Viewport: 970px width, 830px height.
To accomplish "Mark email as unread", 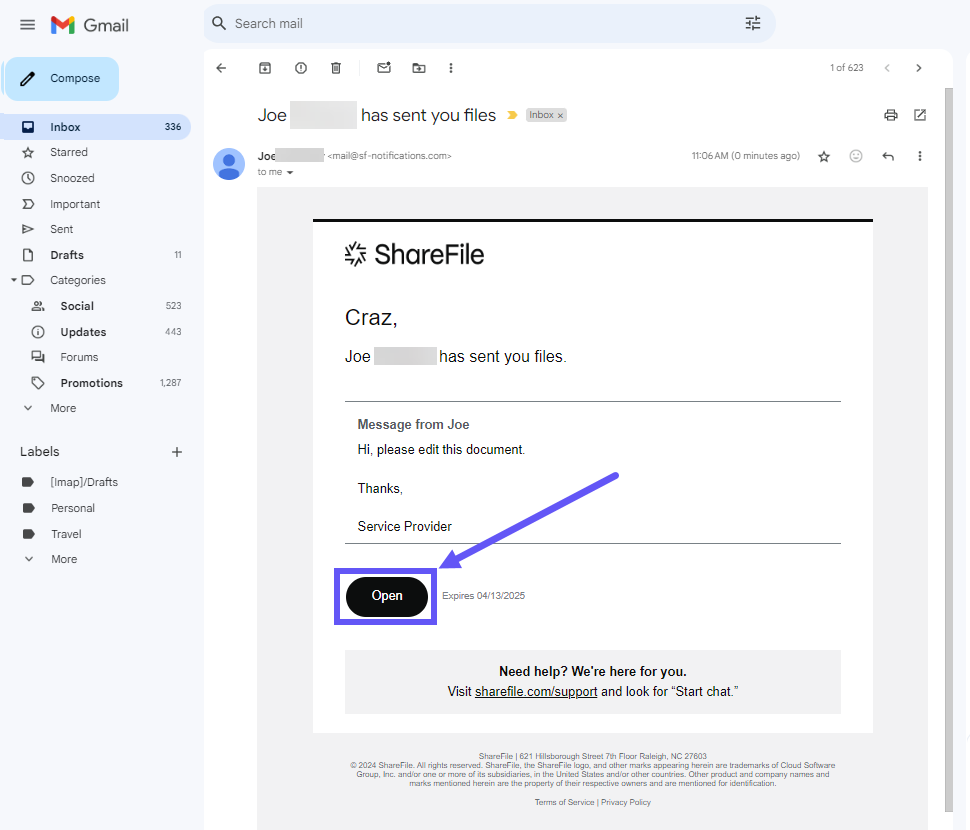I will [x=384, y=68].
